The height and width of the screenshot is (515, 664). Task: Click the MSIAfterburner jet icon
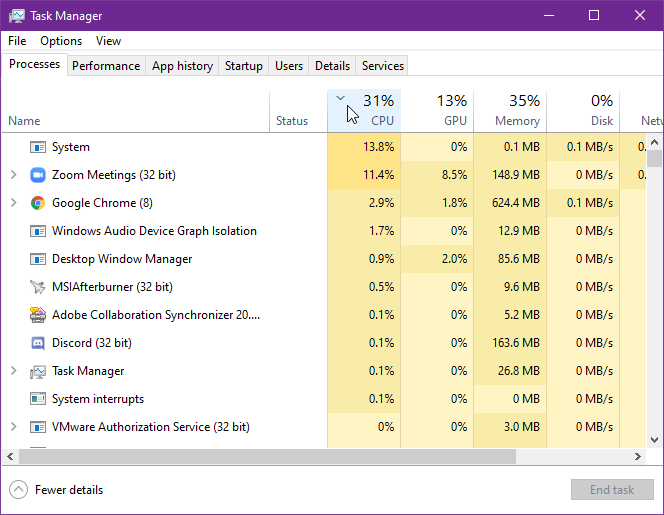[38, 287]
